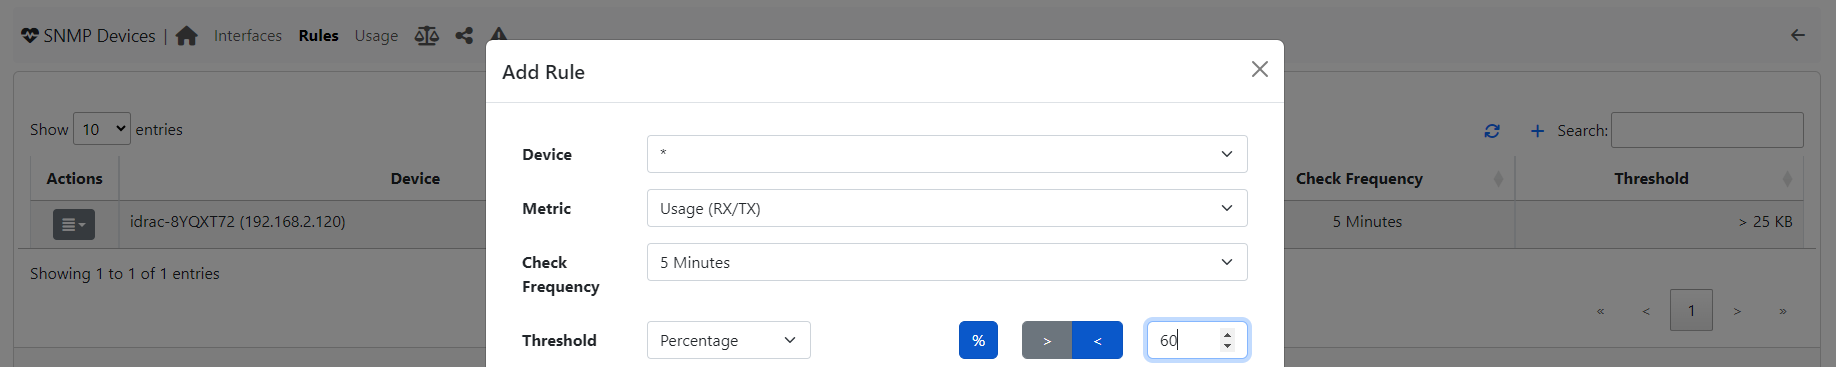The height and width of the screenshot is (367, 1836).
Task: Open the balance scale icon
Action: coord(427,36)
